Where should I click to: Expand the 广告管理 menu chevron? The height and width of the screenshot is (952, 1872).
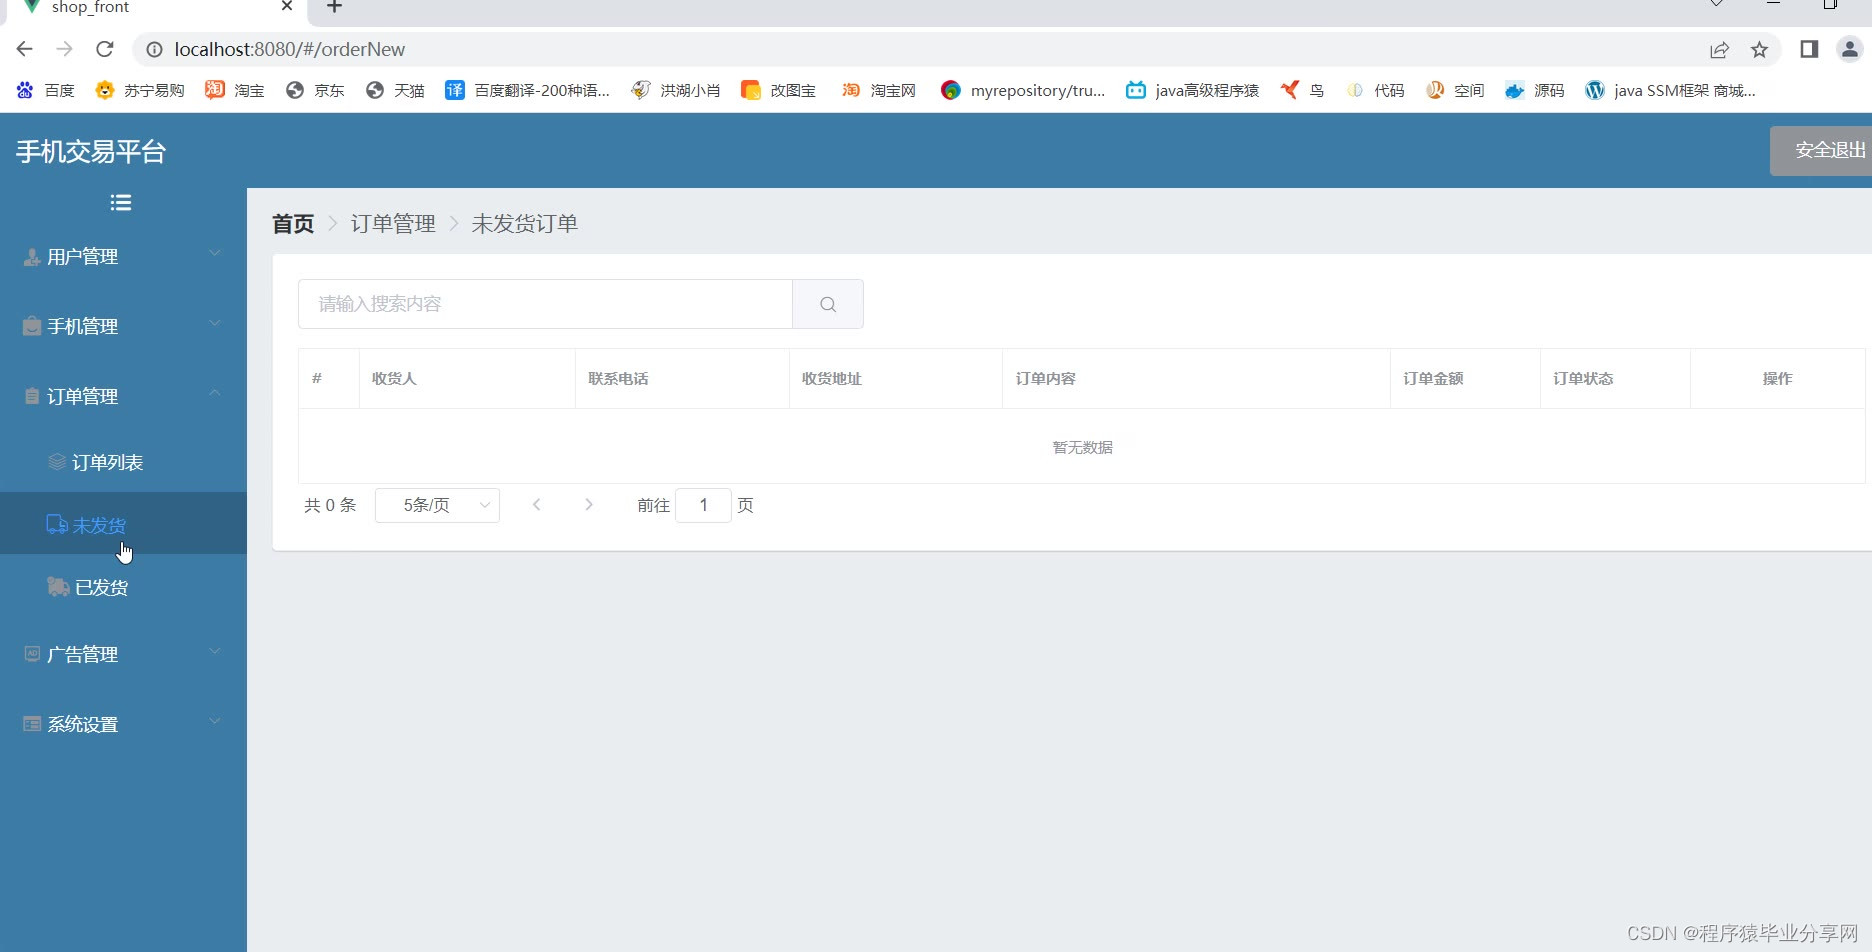215,651
